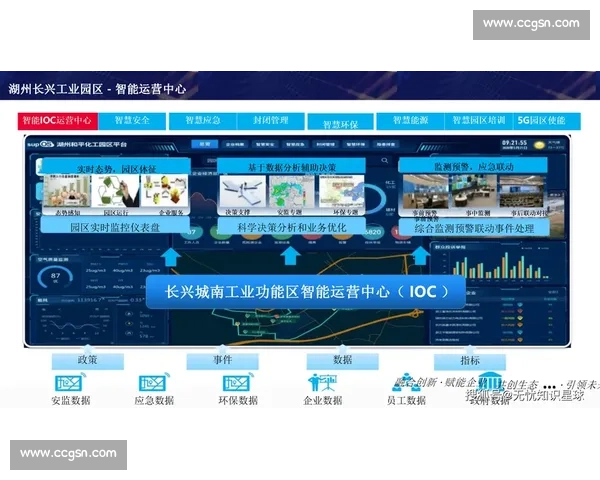Click the 监测预警、应急联动 header
The width and height of the screenshot is (600, 480).
pos(473,167)
